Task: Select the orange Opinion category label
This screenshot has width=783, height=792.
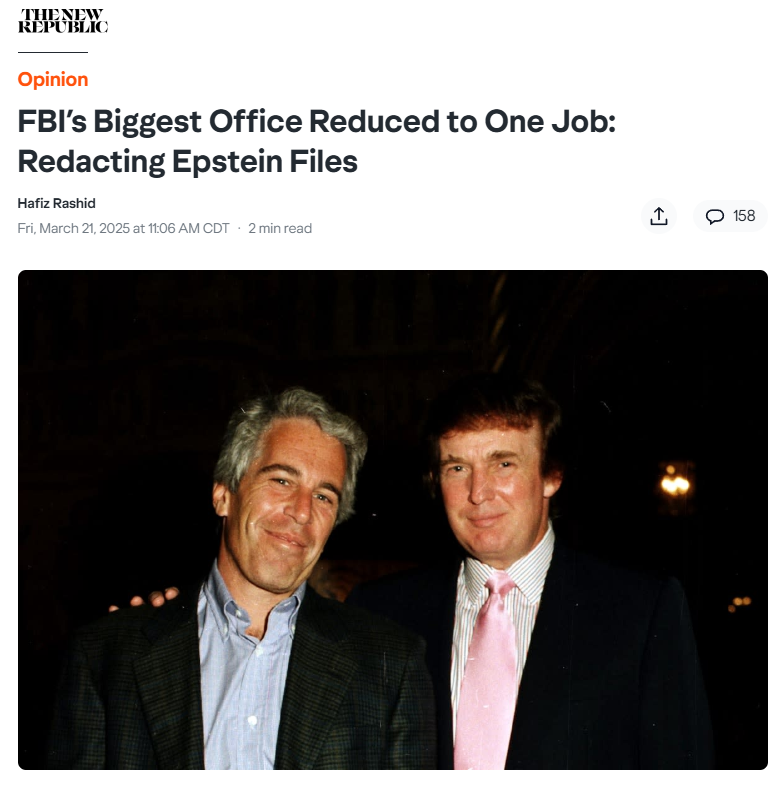Action: 53,79
